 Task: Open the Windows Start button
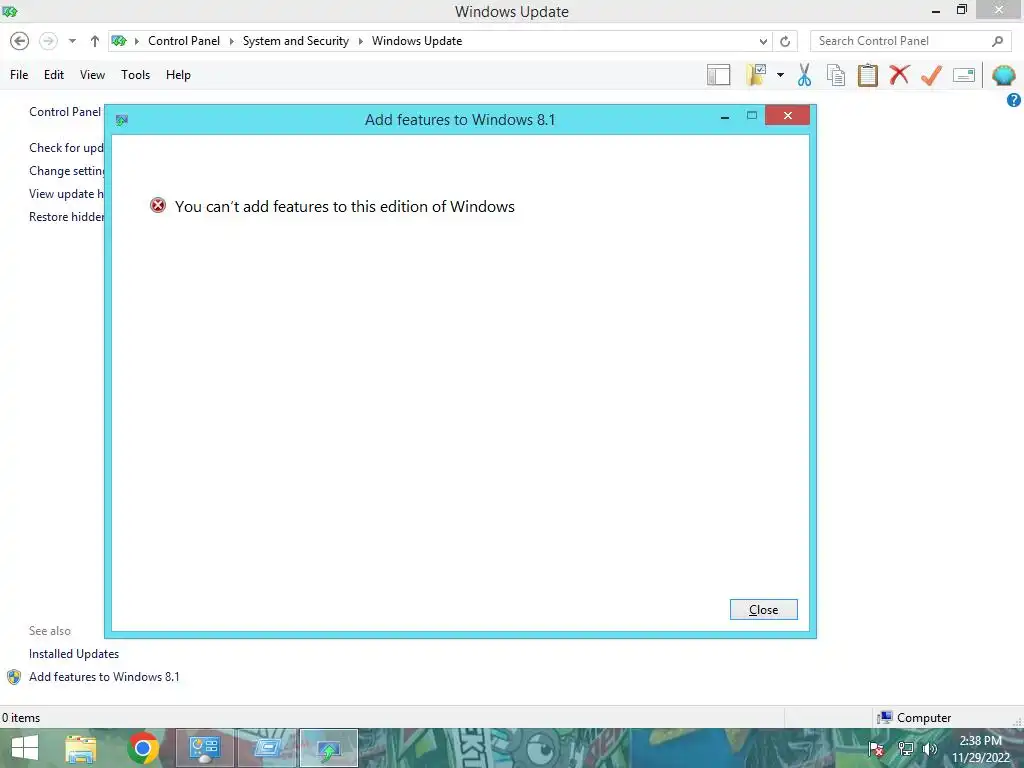pyautogui.click(x=25, y=748)
